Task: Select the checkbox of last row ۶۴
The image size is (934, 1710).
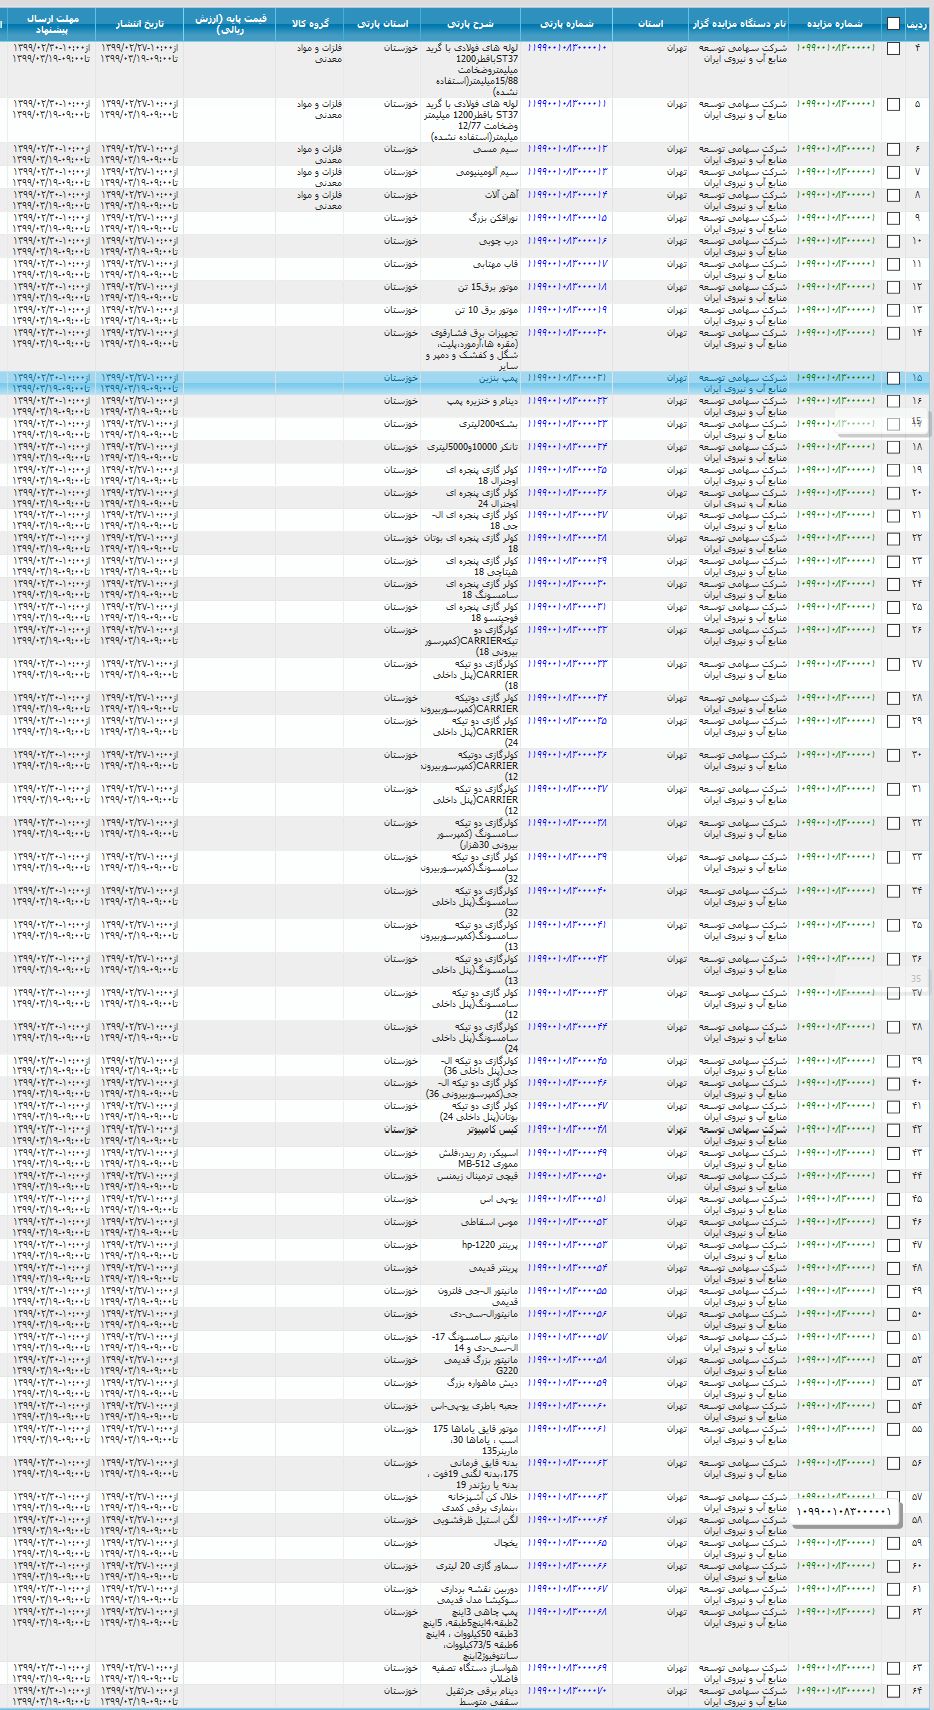Action: click(893, 1692)
